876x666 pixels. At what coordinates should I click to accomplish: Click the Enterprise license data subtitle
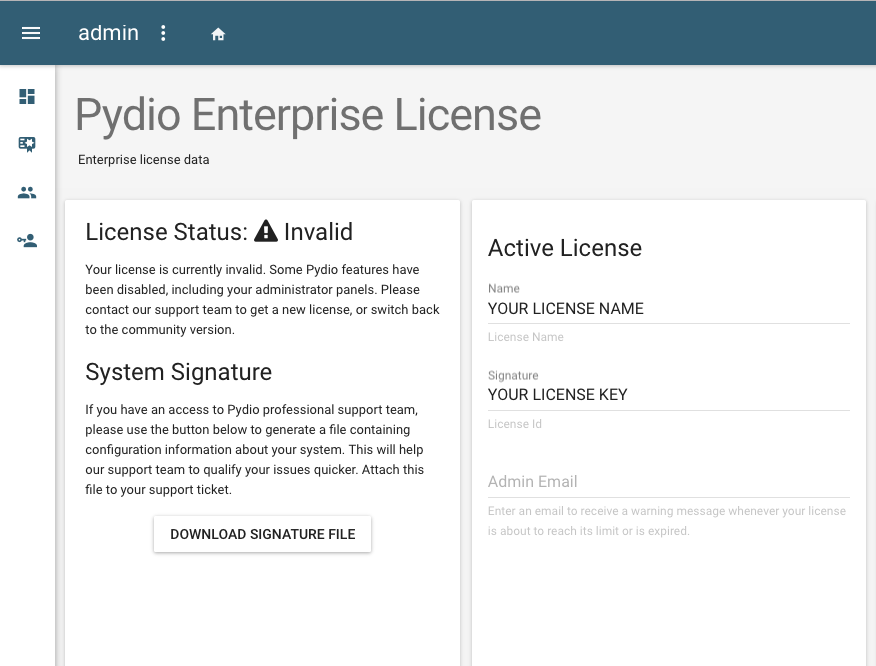[x=144, y=160]
